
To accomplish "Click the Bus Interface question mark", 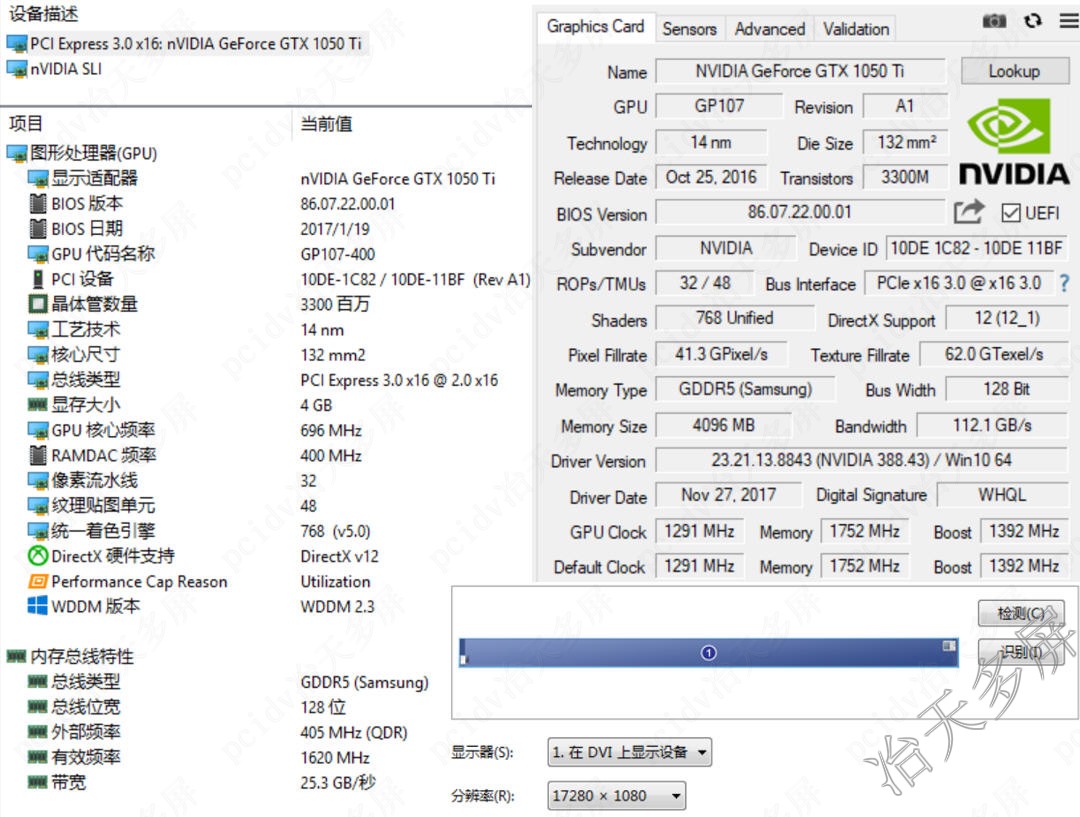I will click(1064, 283).
